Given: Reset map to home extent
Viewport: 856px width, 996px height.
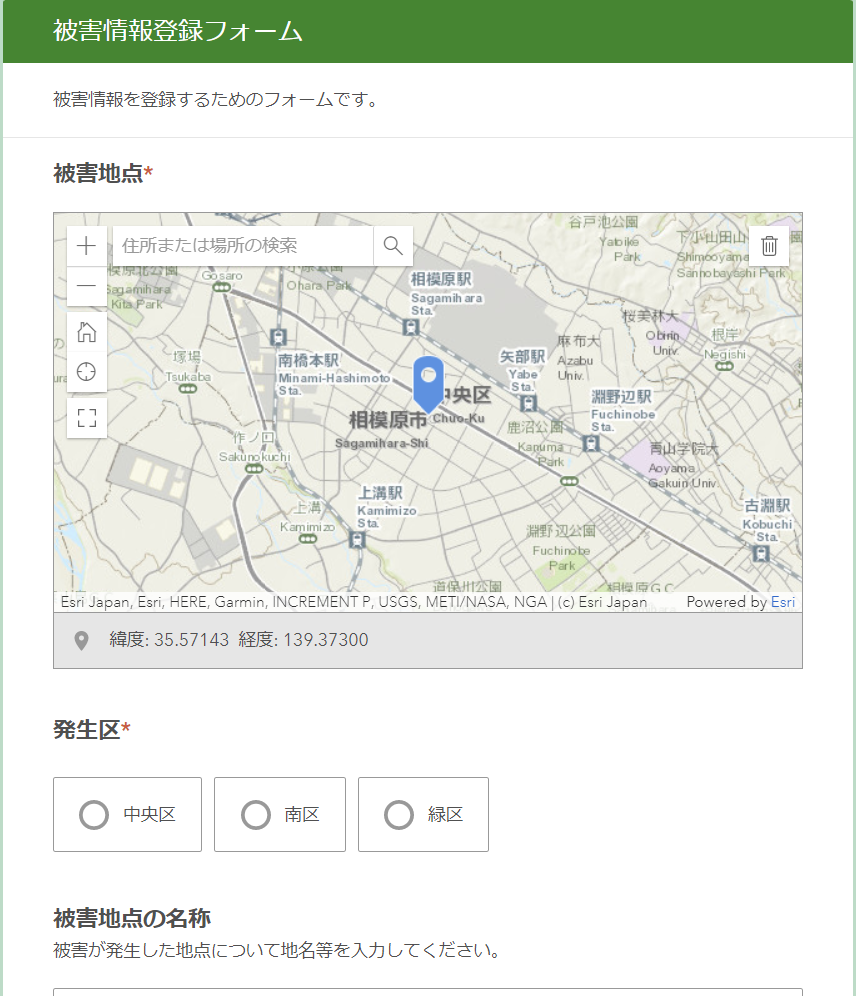Looking at the screenshot, I should [x=87, y=332].
